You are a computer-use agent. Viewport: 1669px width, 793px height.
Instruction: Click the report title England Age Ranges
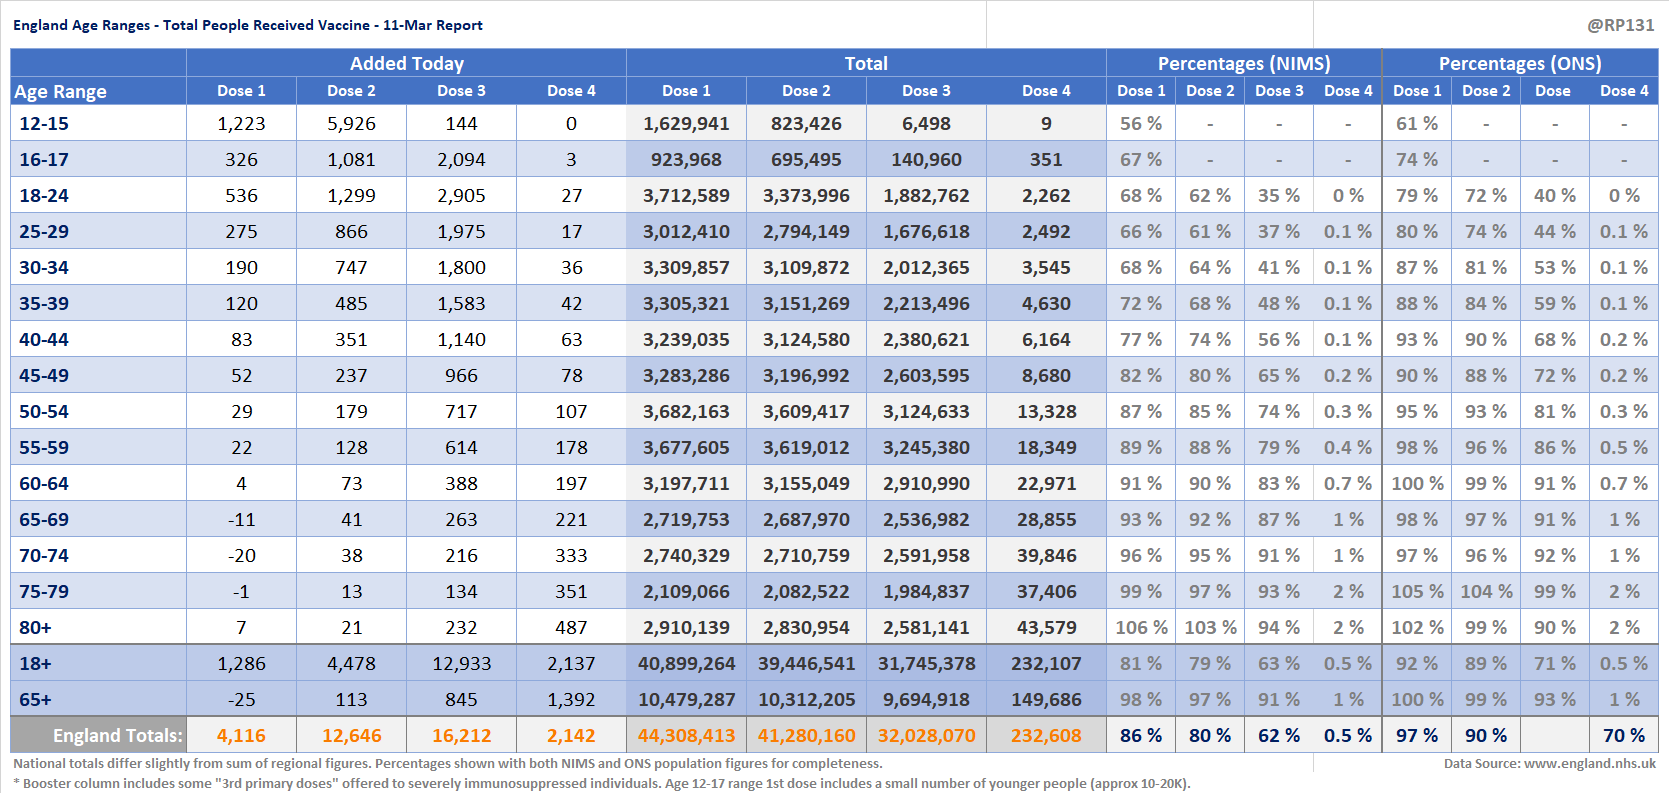tap(247, 25)
